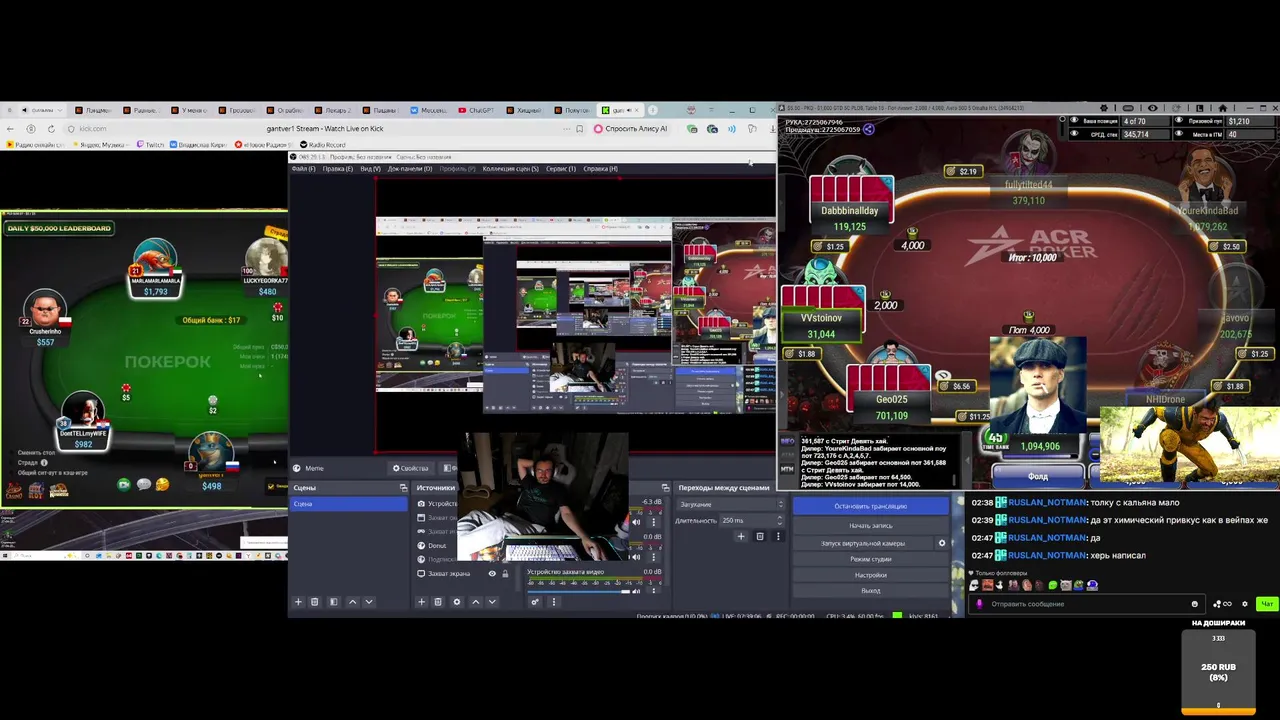Viewport: 1280px width, 720px height.
Task: Select Donut source in Sources list
Action: tap(437, 546)
